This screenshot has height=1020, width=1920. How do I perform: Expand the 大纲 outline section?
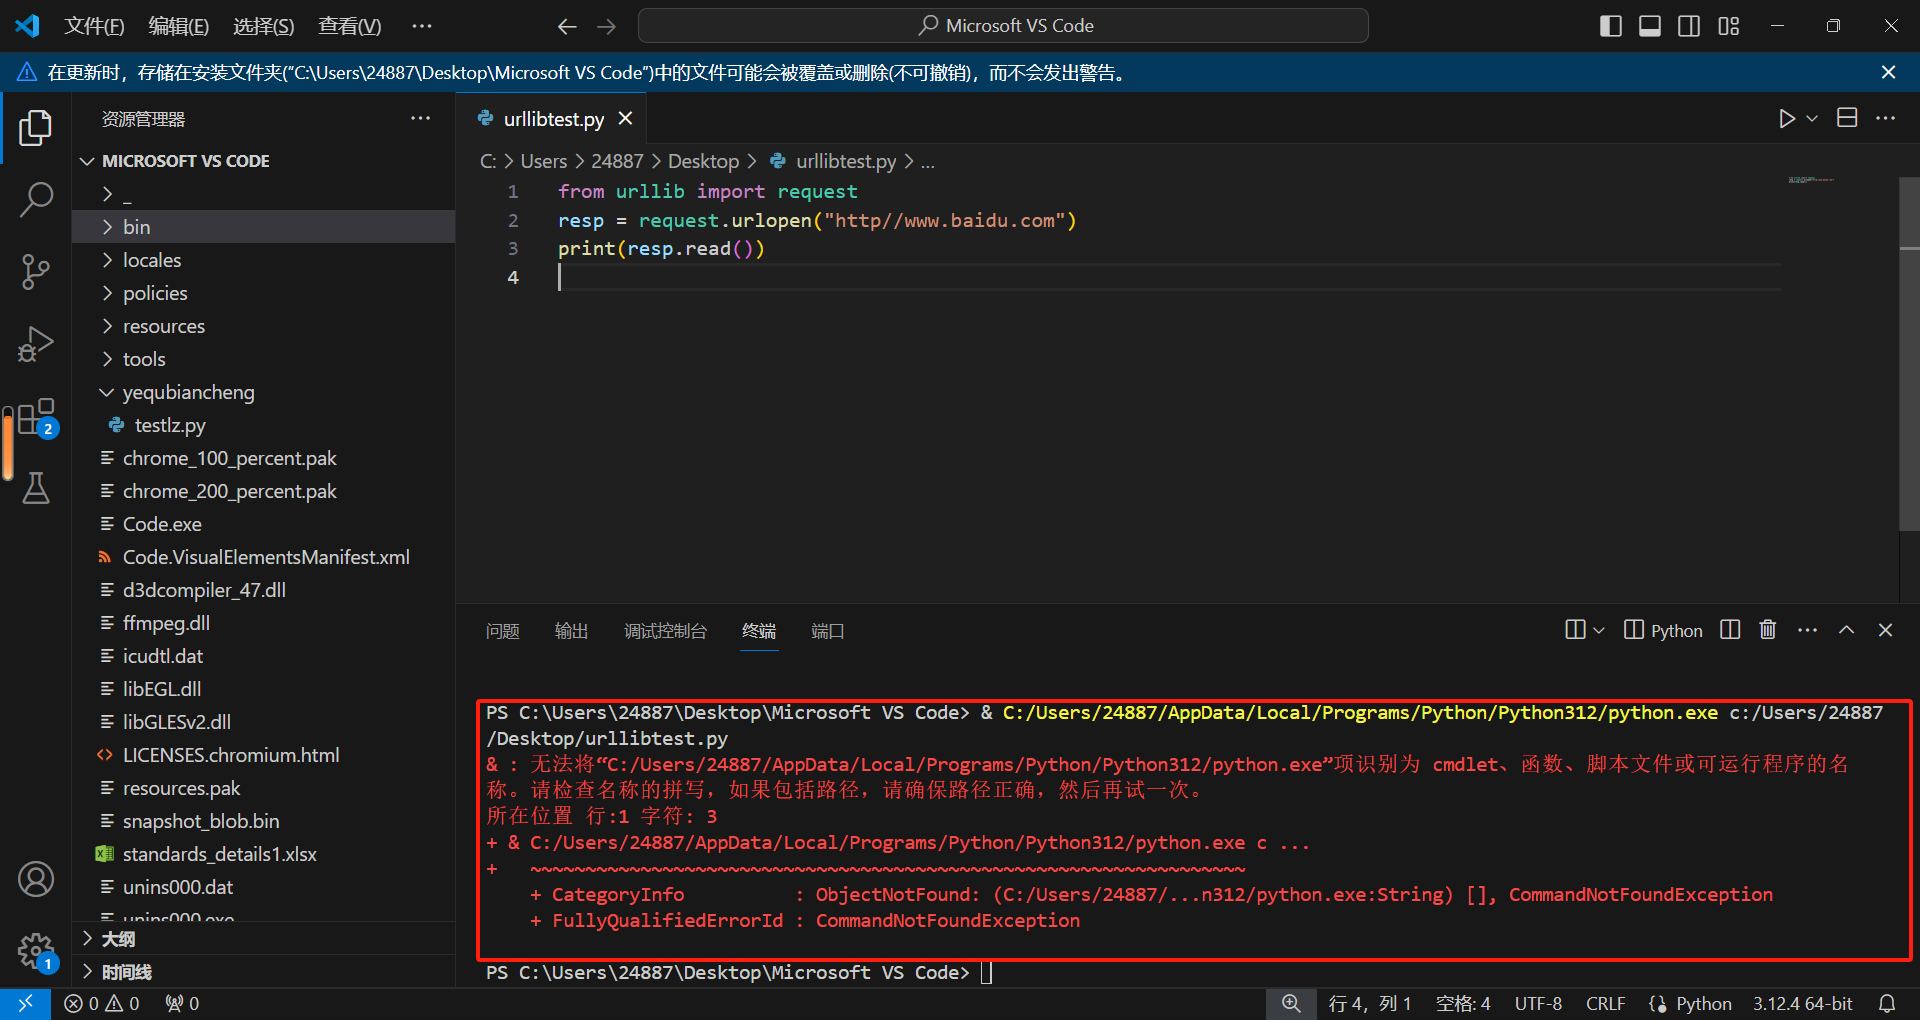pyautogui.click(x=263, y=939)
